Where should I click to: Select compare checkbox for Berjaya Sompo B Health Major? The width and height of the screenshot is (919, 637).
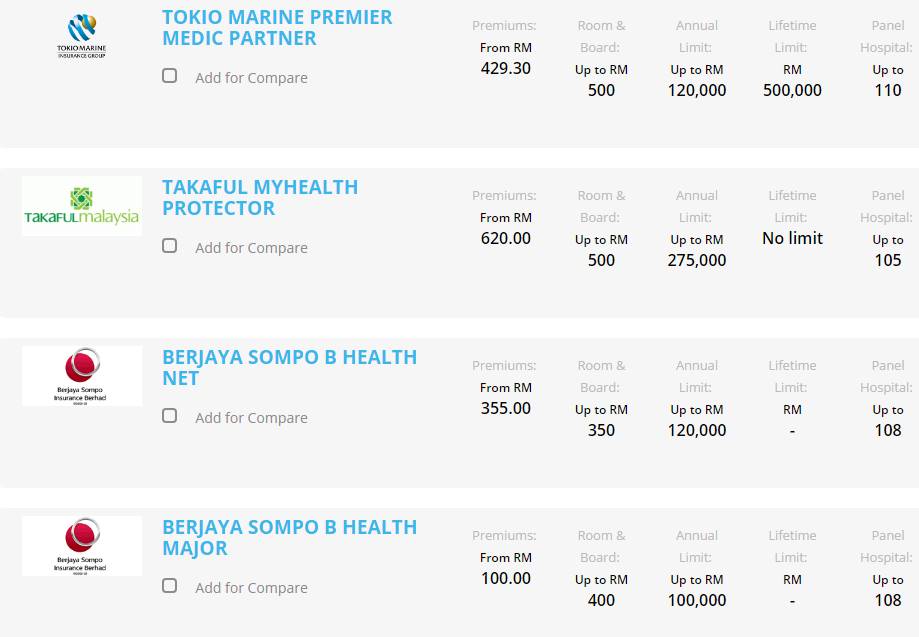[x=170, y=586]
